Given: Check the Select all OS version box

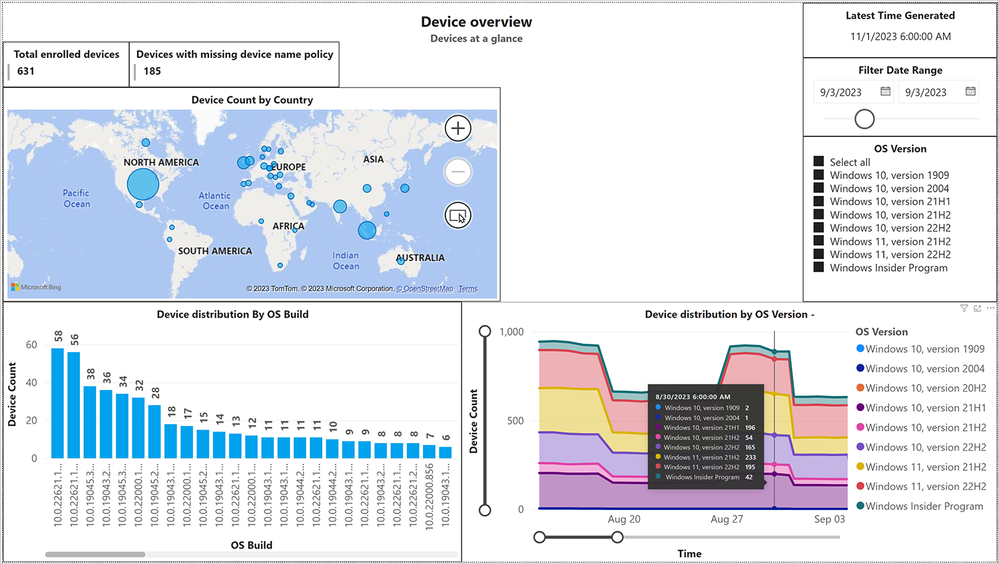Looking at the screenshot, I should (819, 162).
